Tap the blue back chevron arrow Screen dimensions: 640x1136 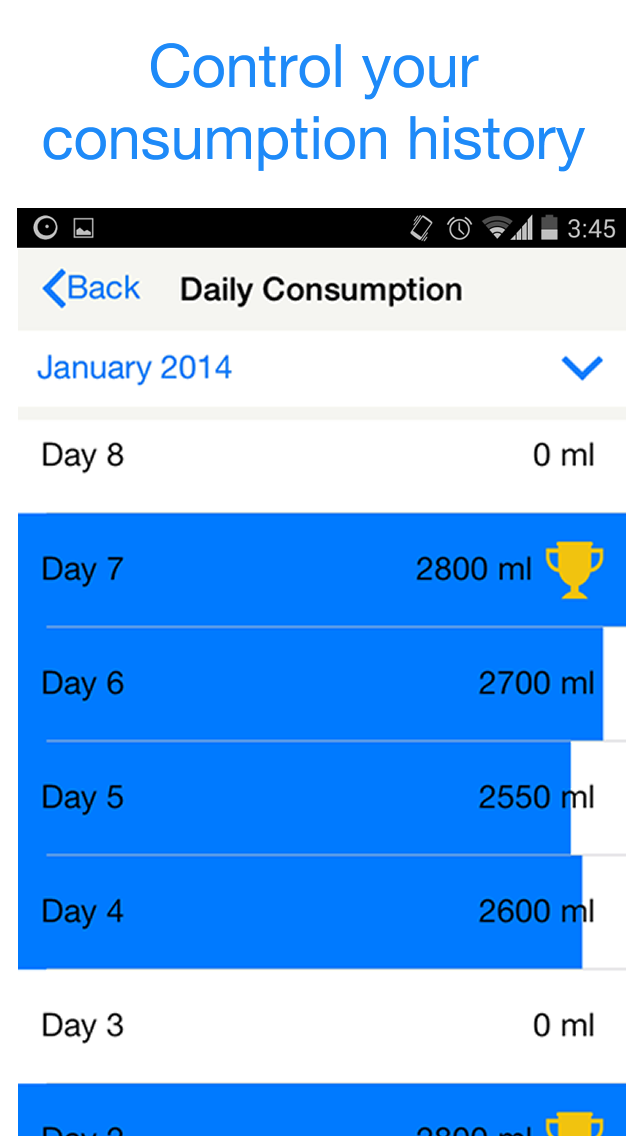pyautogui.click(x=53, y=289)
